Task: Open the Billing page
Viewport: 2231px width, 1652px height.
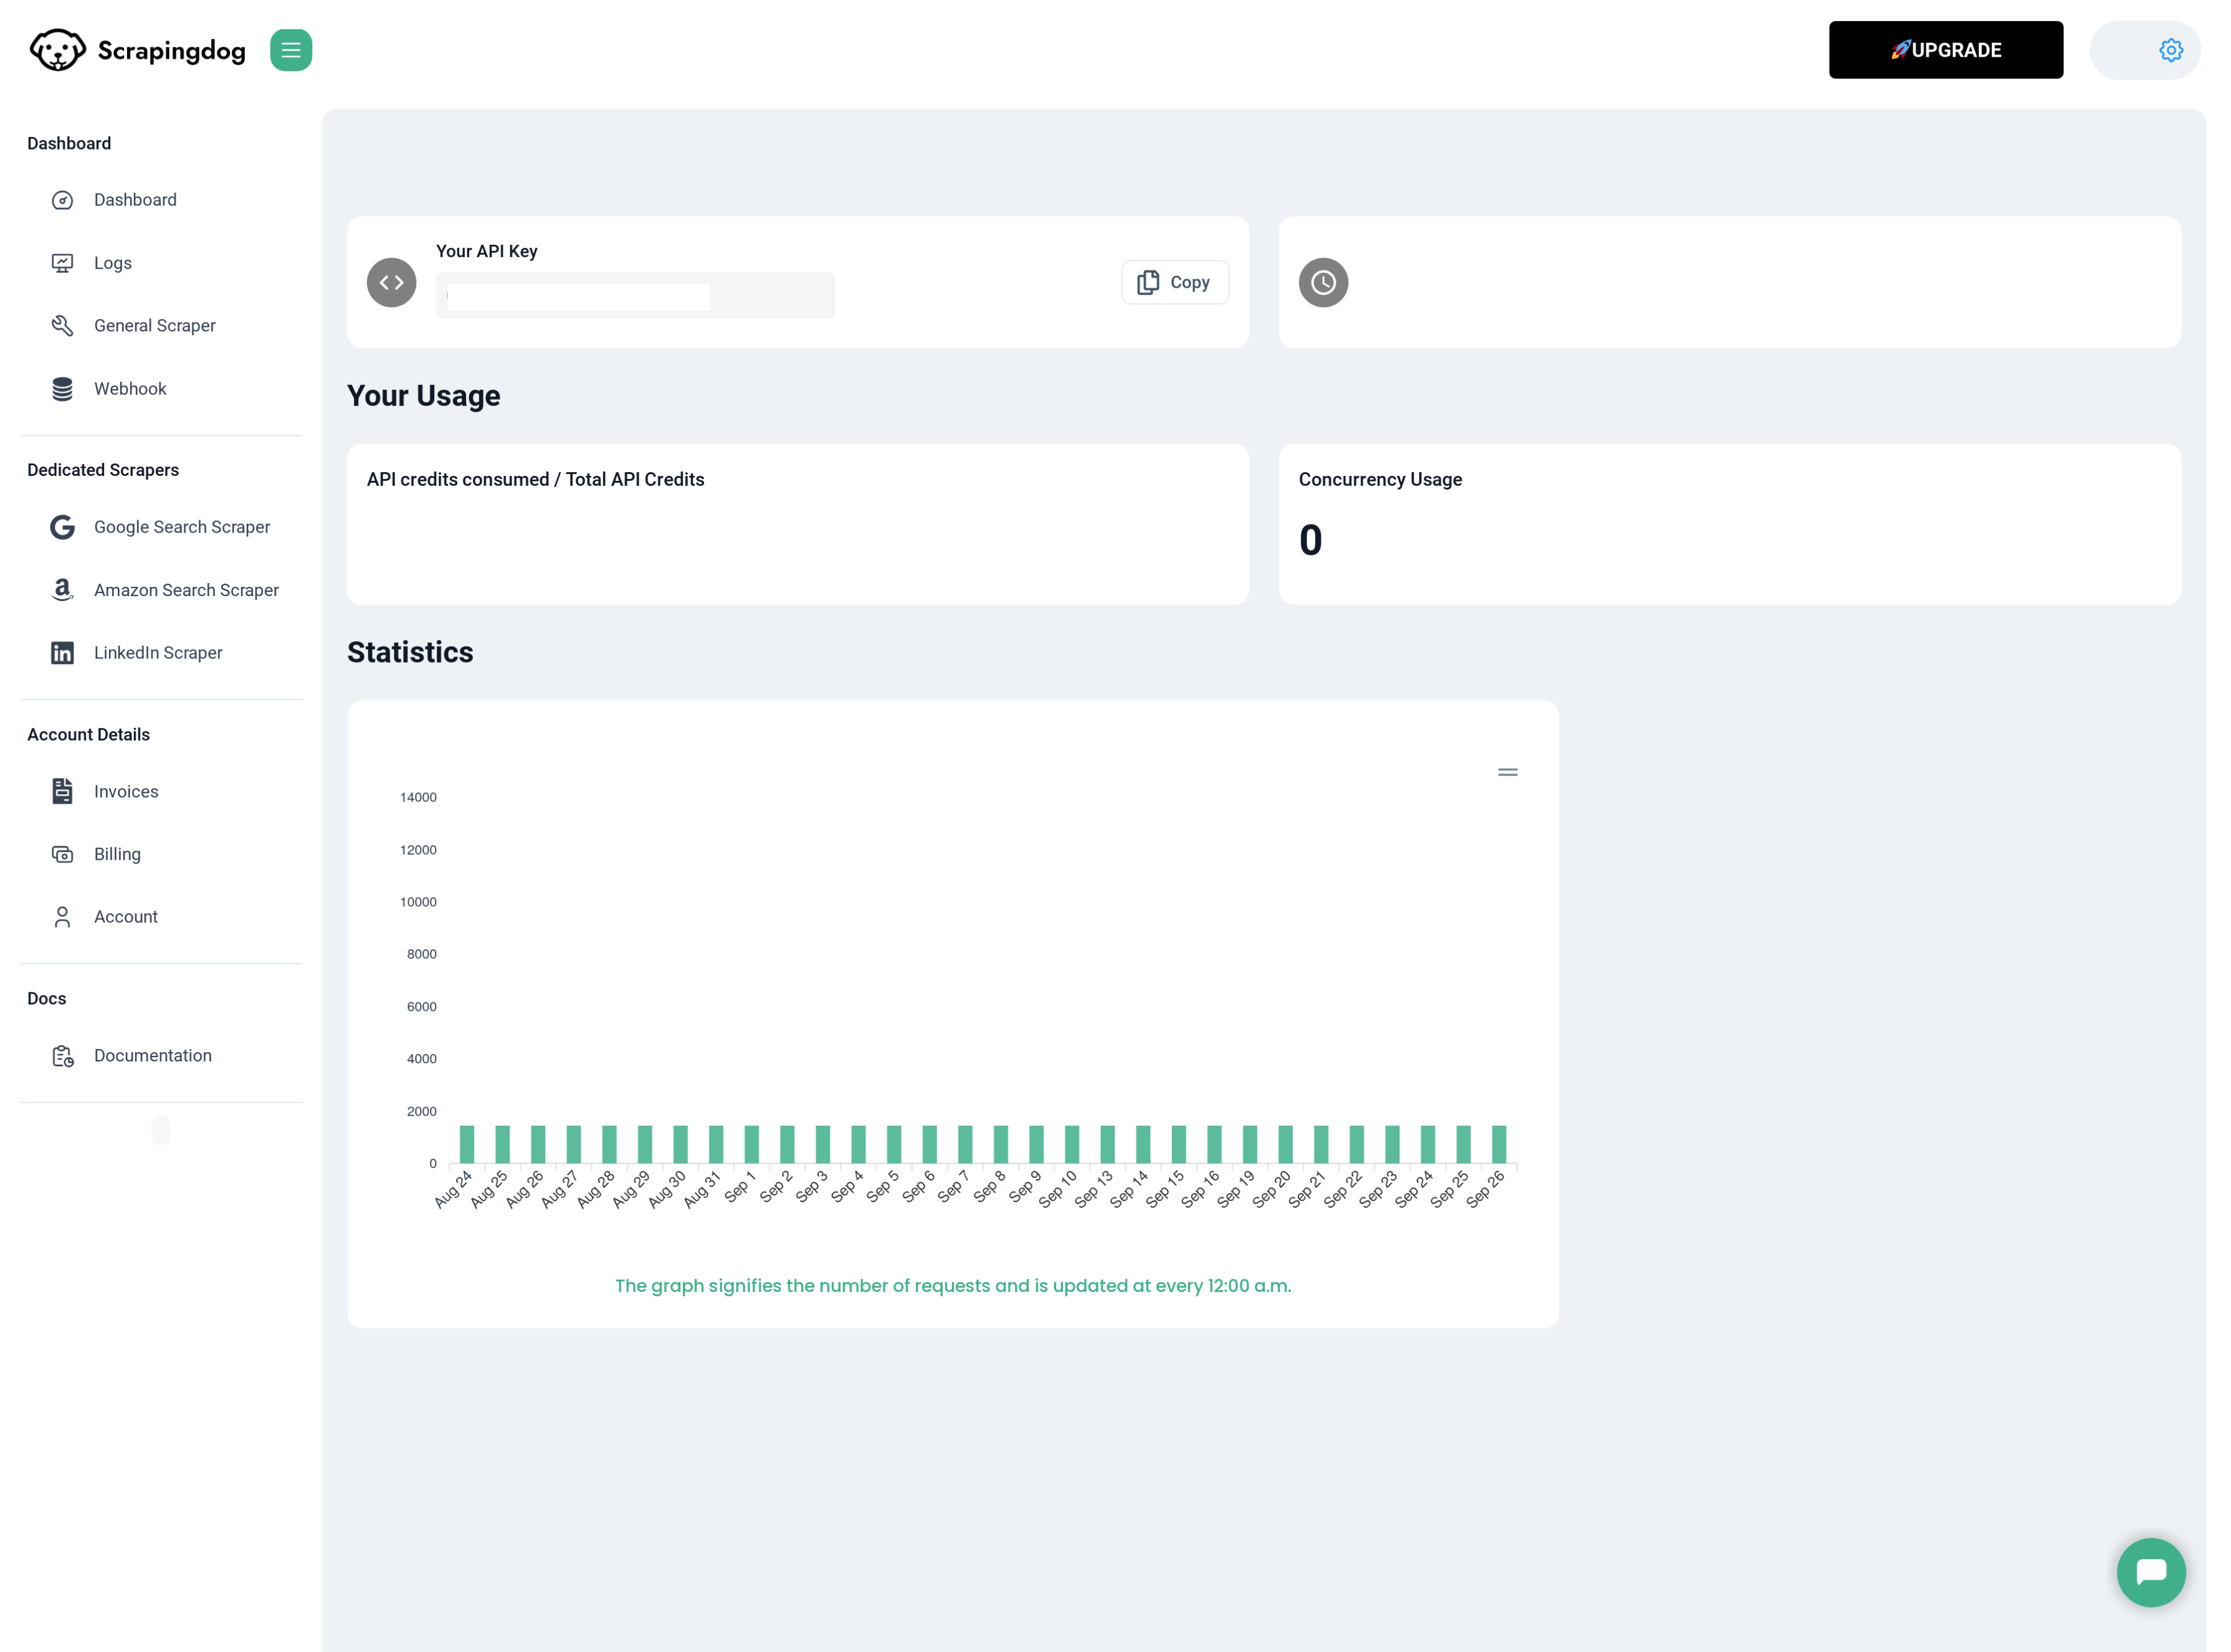Action: pyautogui.click(x=117, y=854)
